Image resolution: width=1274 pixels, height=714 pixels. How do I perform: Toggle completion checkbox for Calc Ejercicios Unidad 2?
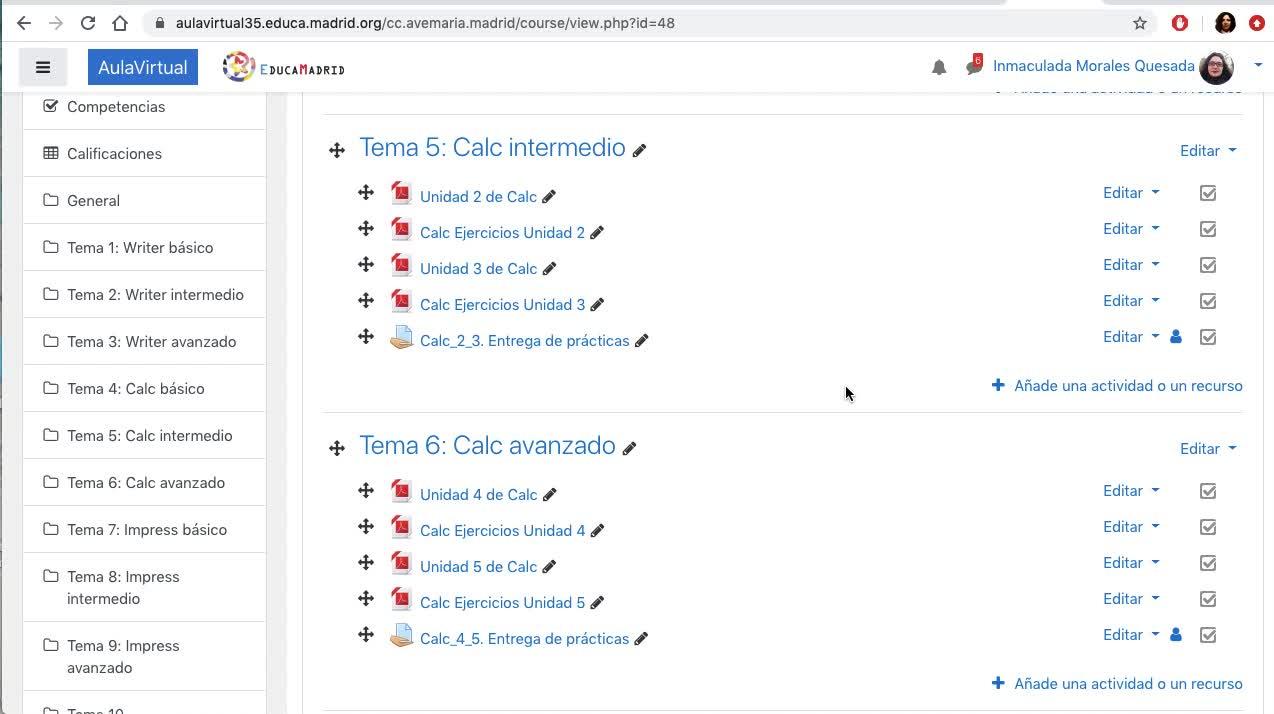(x=1208, y=229)
